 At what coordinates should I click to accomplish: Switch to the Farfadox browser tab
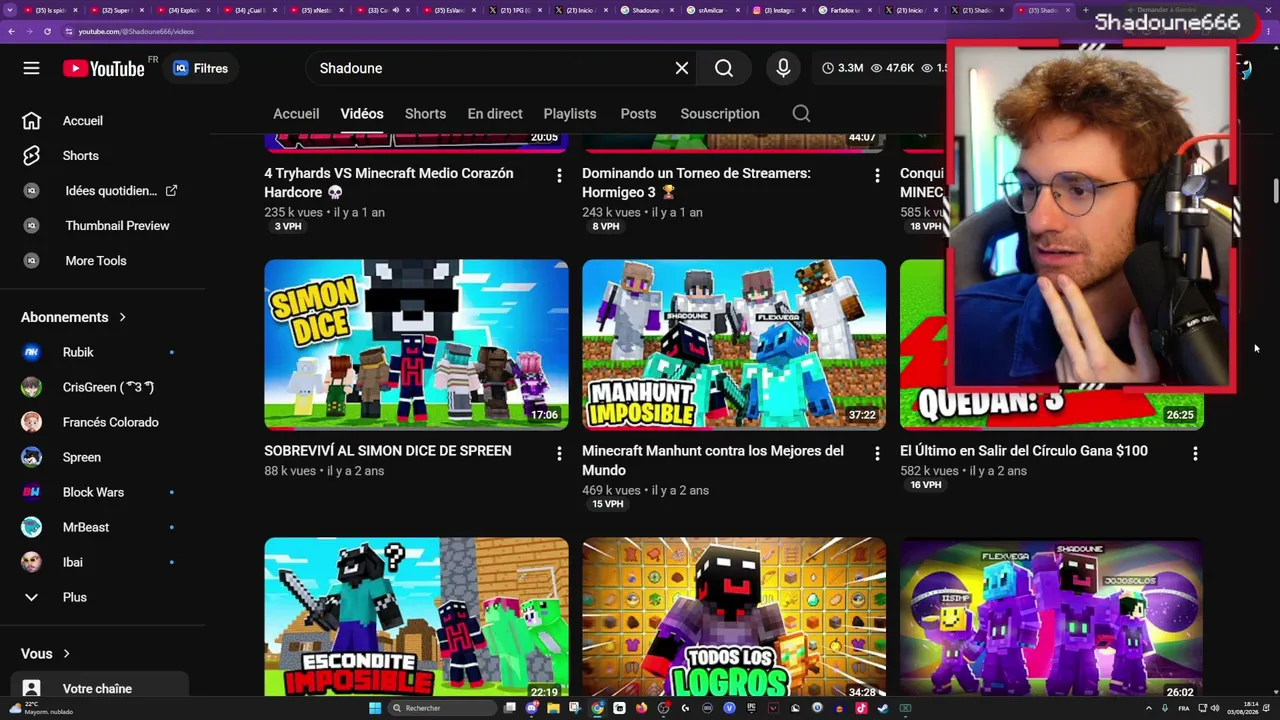tap(845, 10)
